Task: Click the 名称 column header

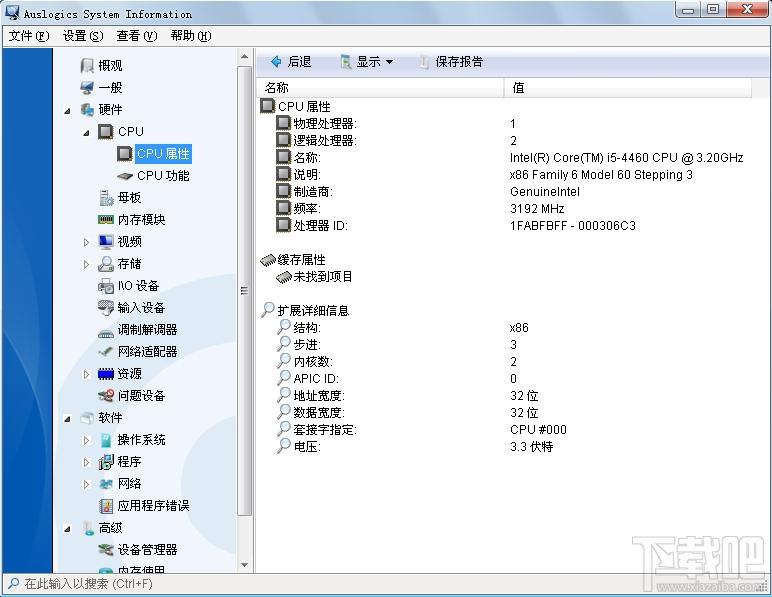Action: point(380,88)
